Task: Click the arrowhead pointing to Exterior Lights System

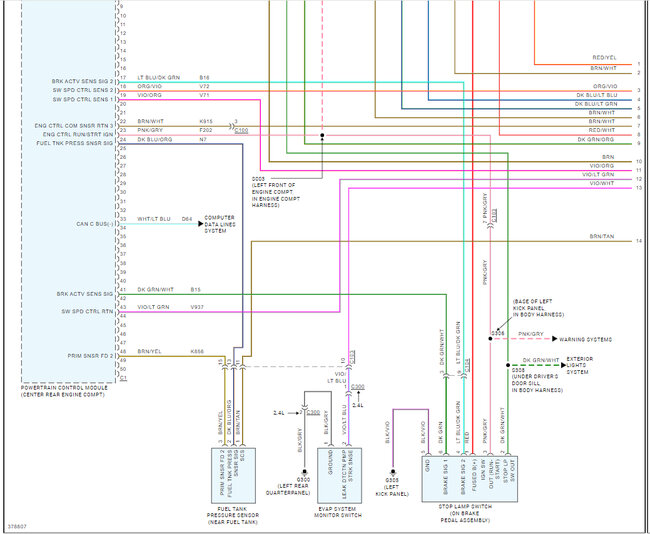Action: tap(563, 365)
